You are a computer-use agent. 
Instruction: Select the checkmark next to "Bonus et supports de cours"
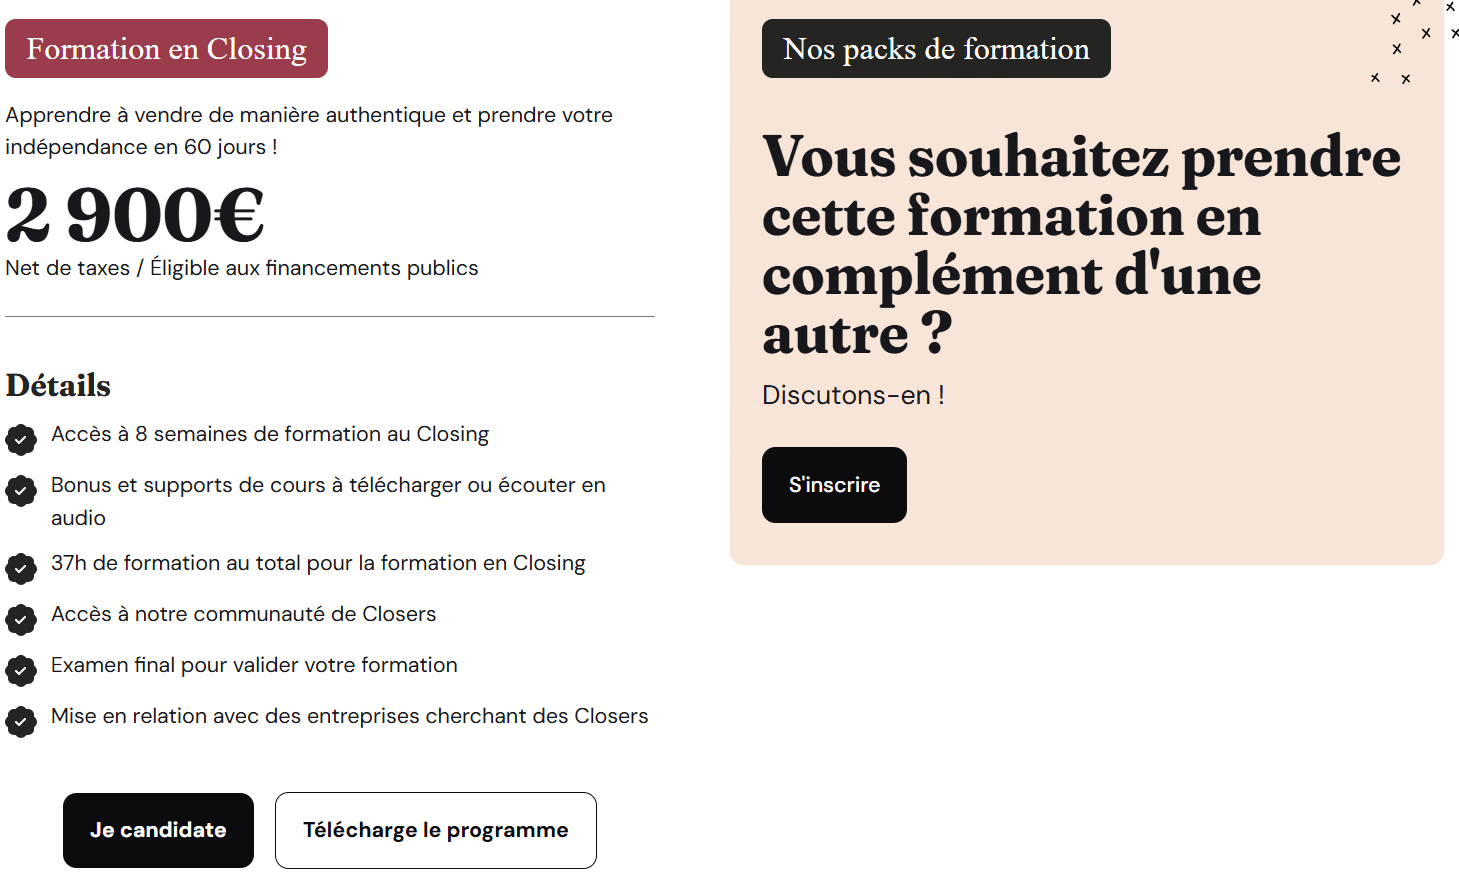click(x=21, y=491)
